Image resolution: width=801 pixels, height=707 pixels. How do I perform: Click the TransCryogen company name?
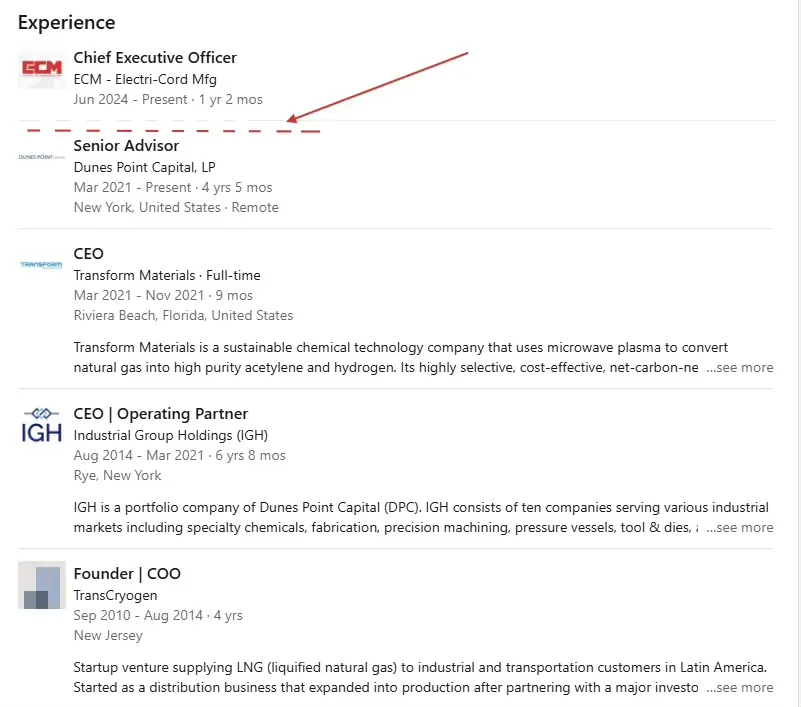tap(115, 595)
